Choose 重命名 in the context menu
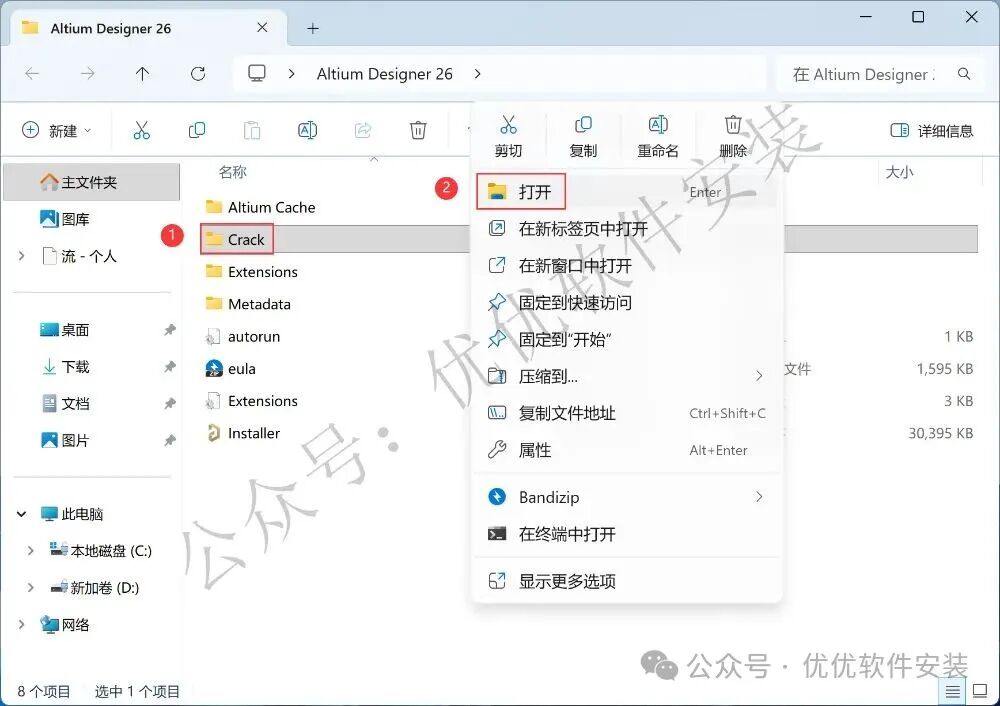The height and width of the screenshot is (706, 1000). (658, 136)
